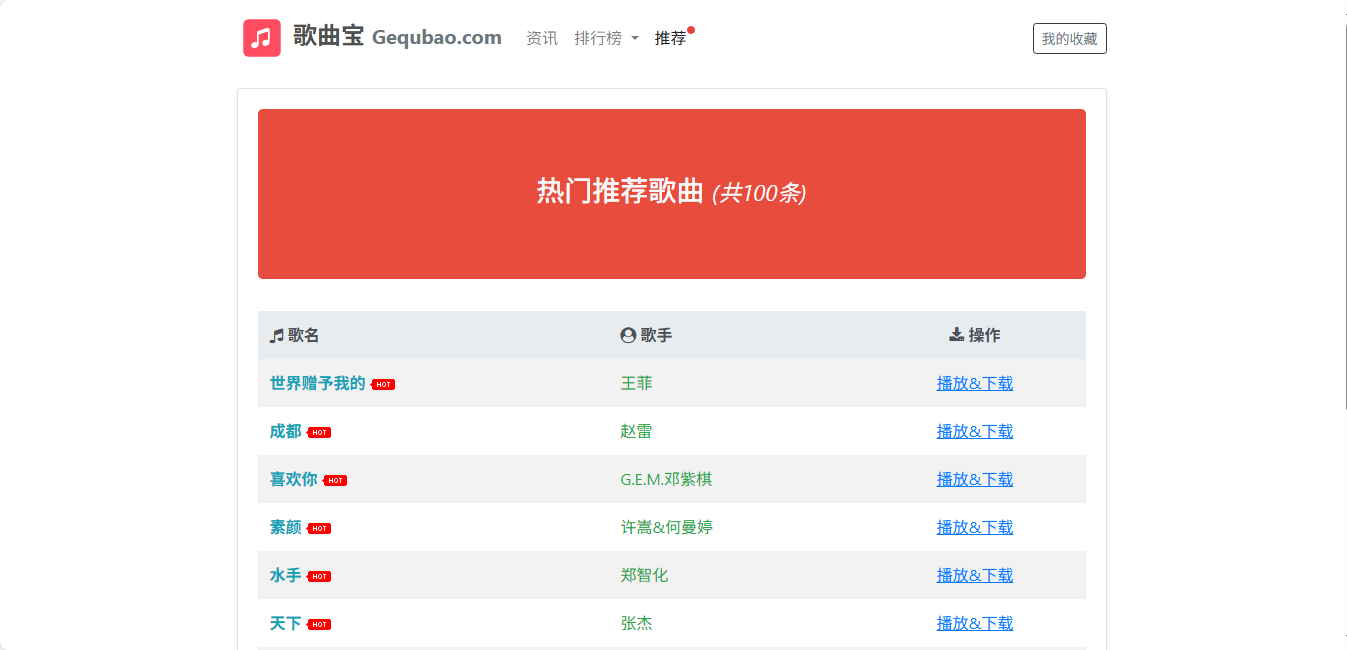The image size is (1347, 650).
Task: Click 播放&下载 for 水手
Action: point(974,576)
